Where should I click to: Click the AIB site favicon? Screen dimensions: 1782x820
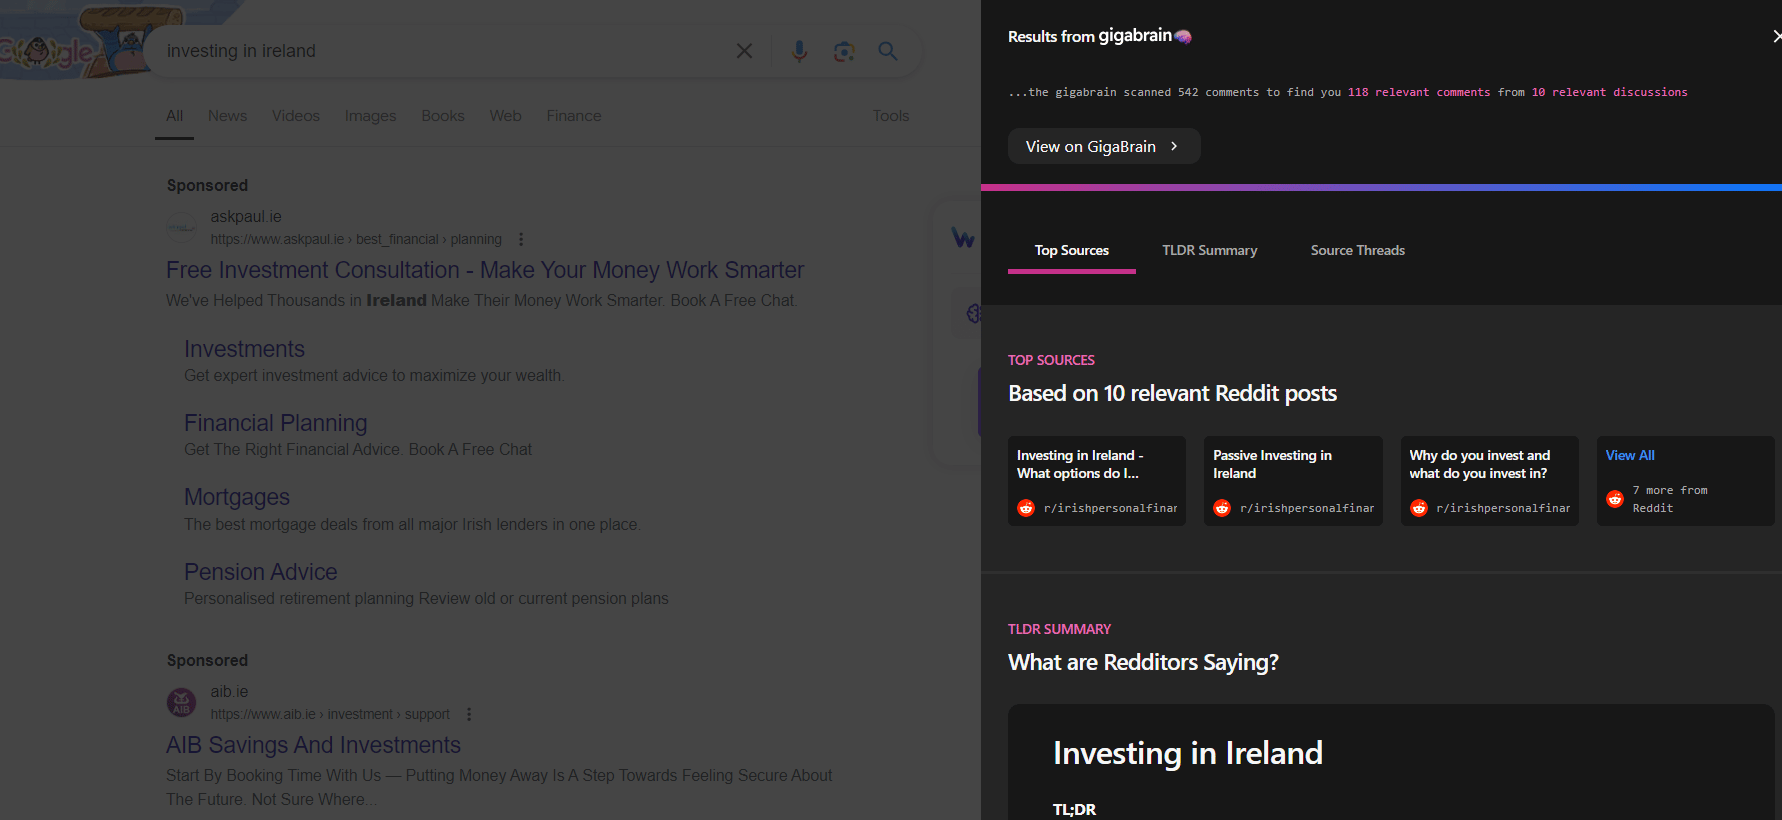[181, 702]
